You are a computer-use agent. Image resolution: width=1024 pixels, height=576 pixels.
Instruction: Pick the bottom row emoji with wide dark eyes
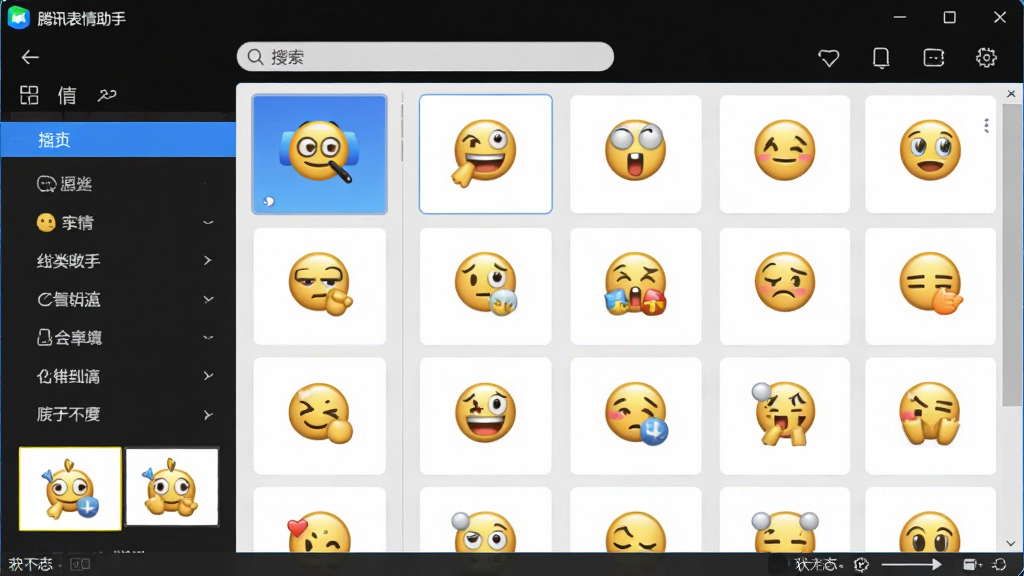point(930,520)
